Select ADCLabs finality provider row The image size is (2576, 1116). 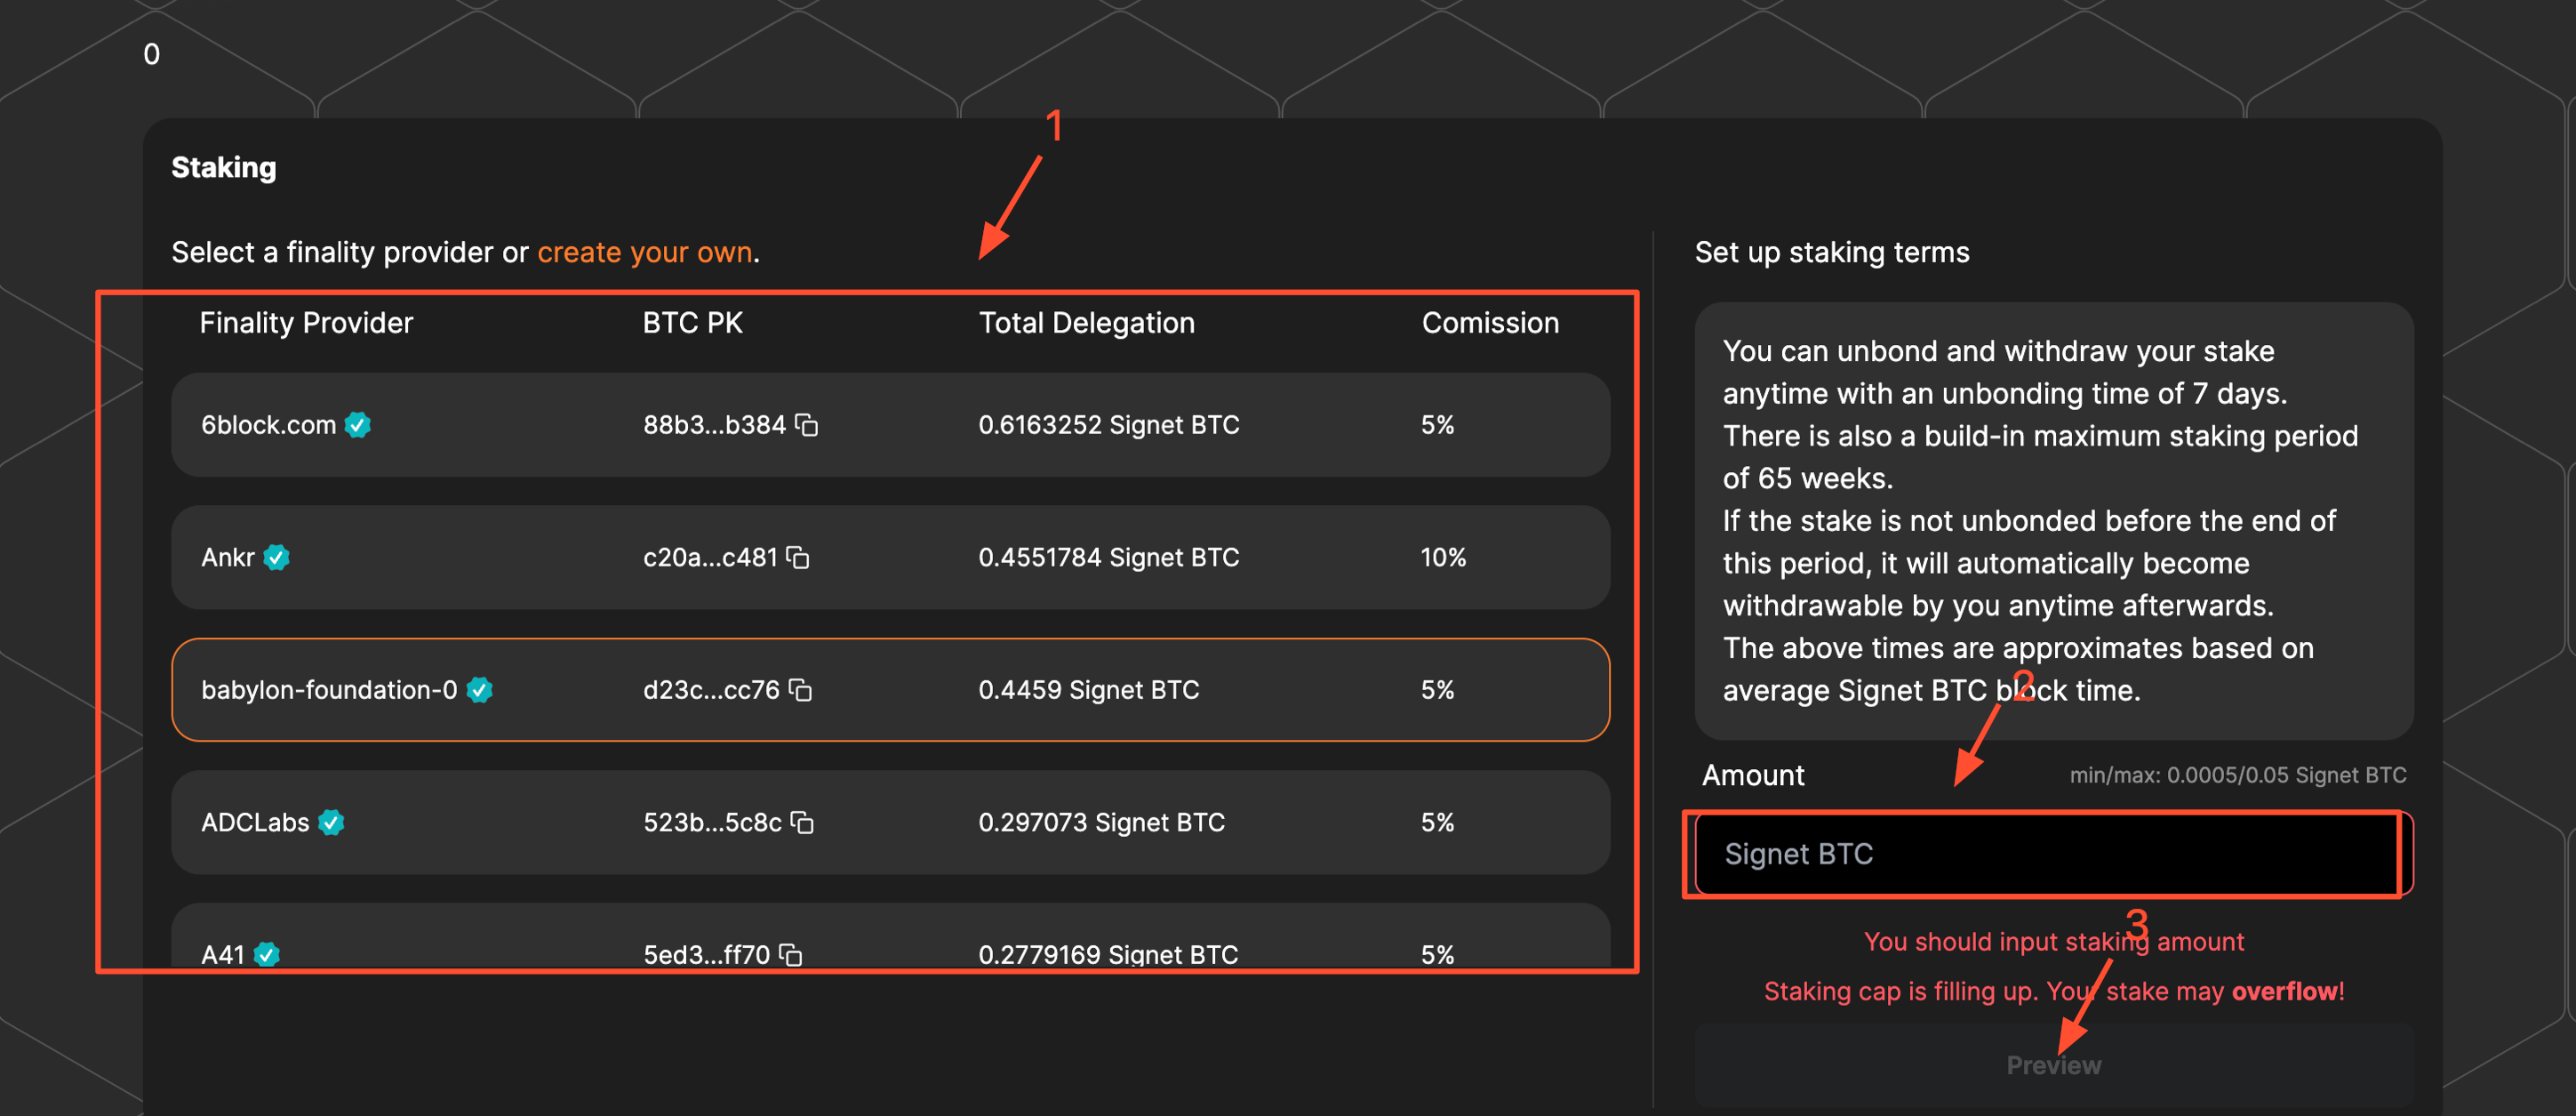click(x=890, y=823)
